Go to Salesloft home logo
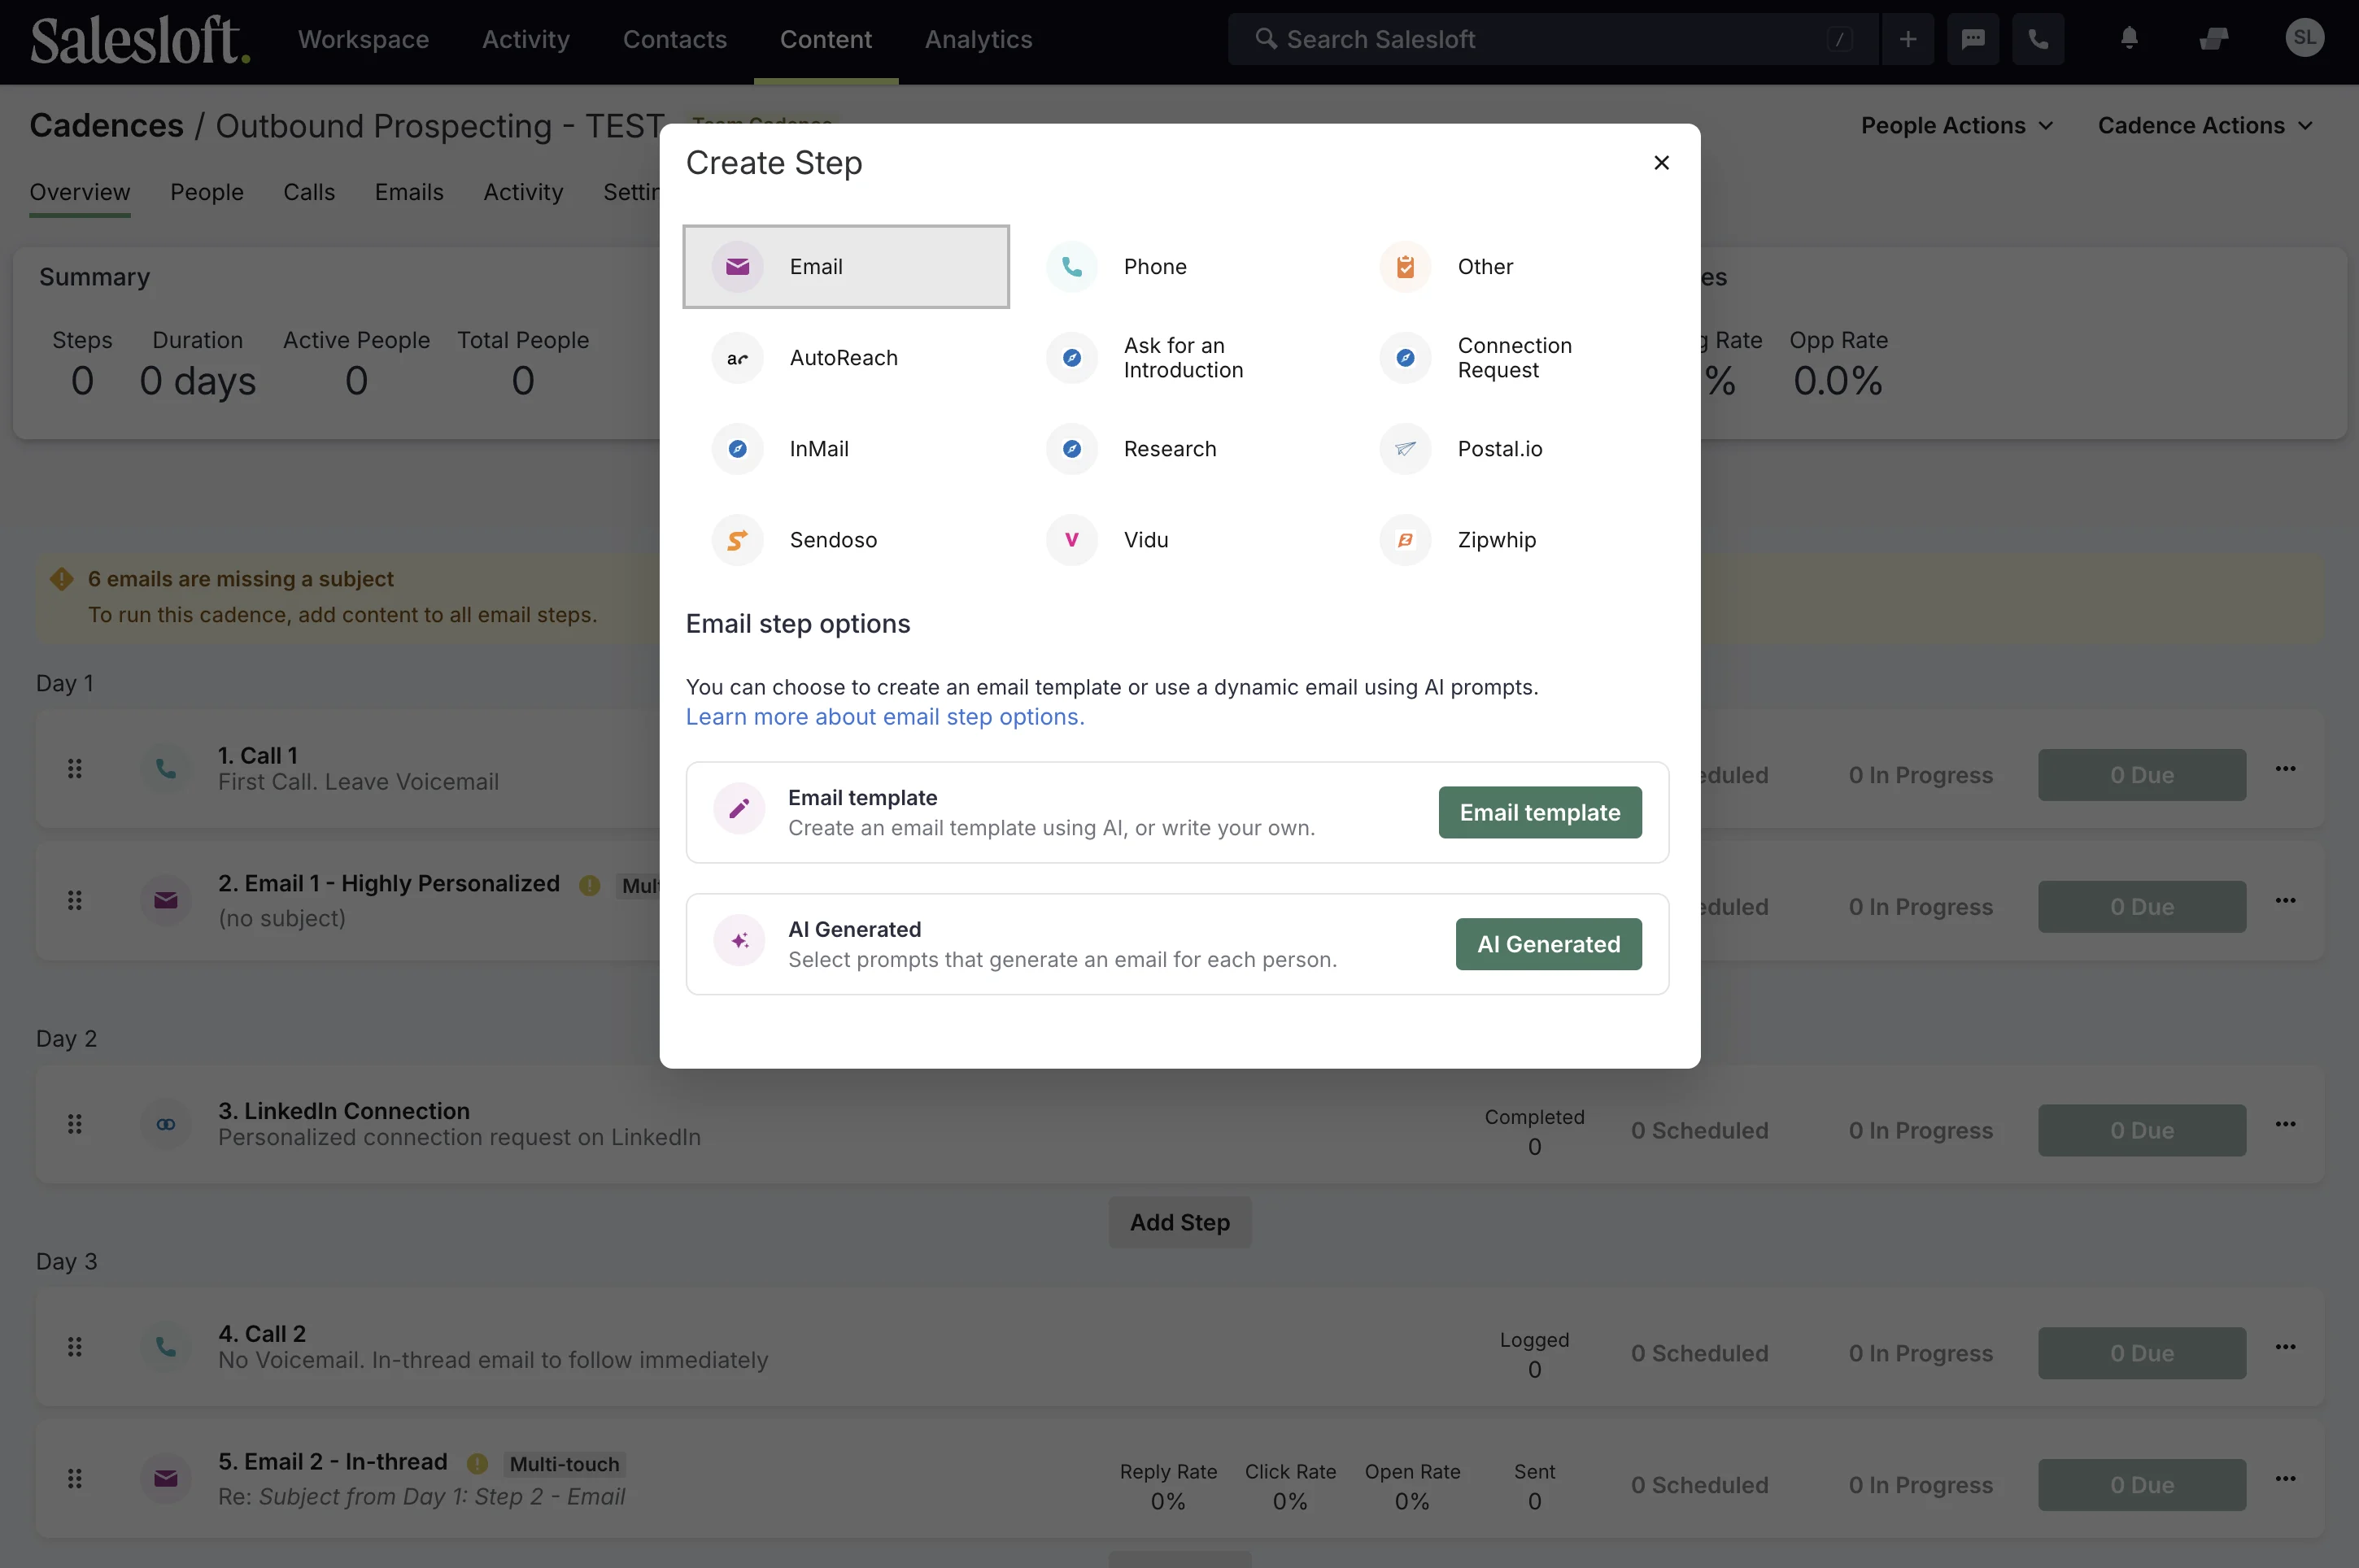This screenshot has width=2359, height=1568. [x=140, y=39]
